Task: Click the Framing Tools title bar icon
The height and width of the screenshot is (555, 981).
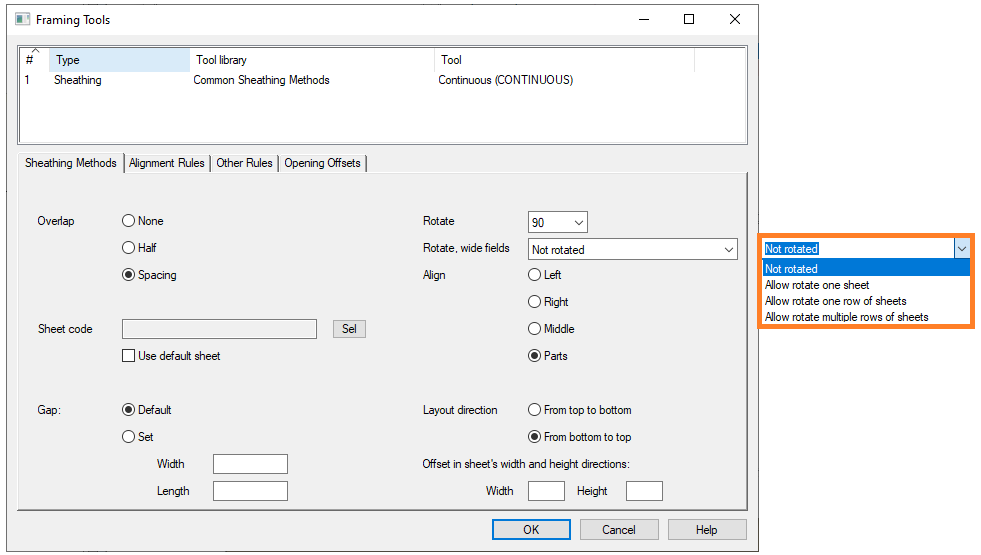Action: click(x=22, y=19)
